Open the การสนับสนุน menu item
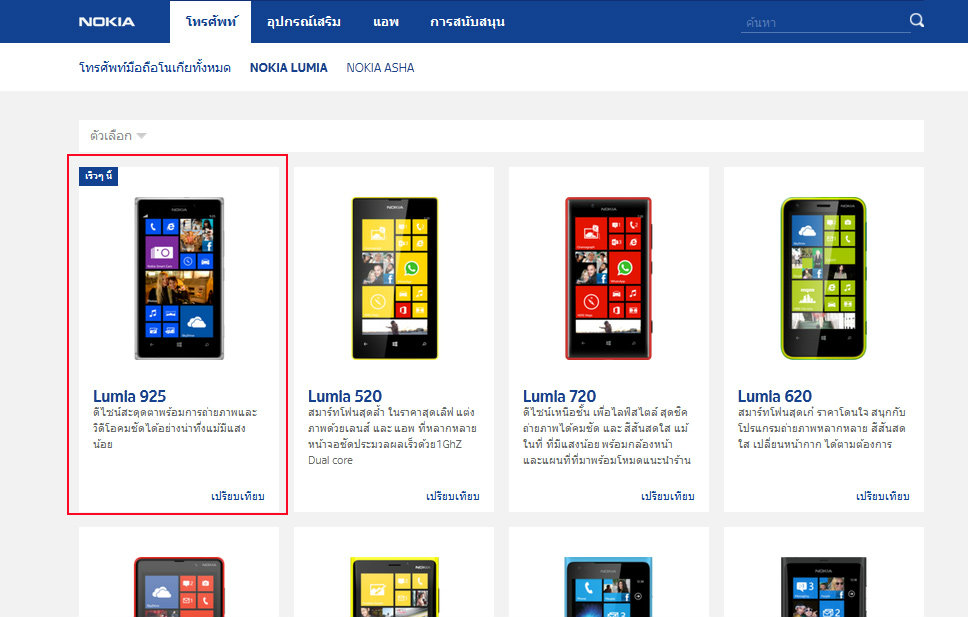 [467, 22]
